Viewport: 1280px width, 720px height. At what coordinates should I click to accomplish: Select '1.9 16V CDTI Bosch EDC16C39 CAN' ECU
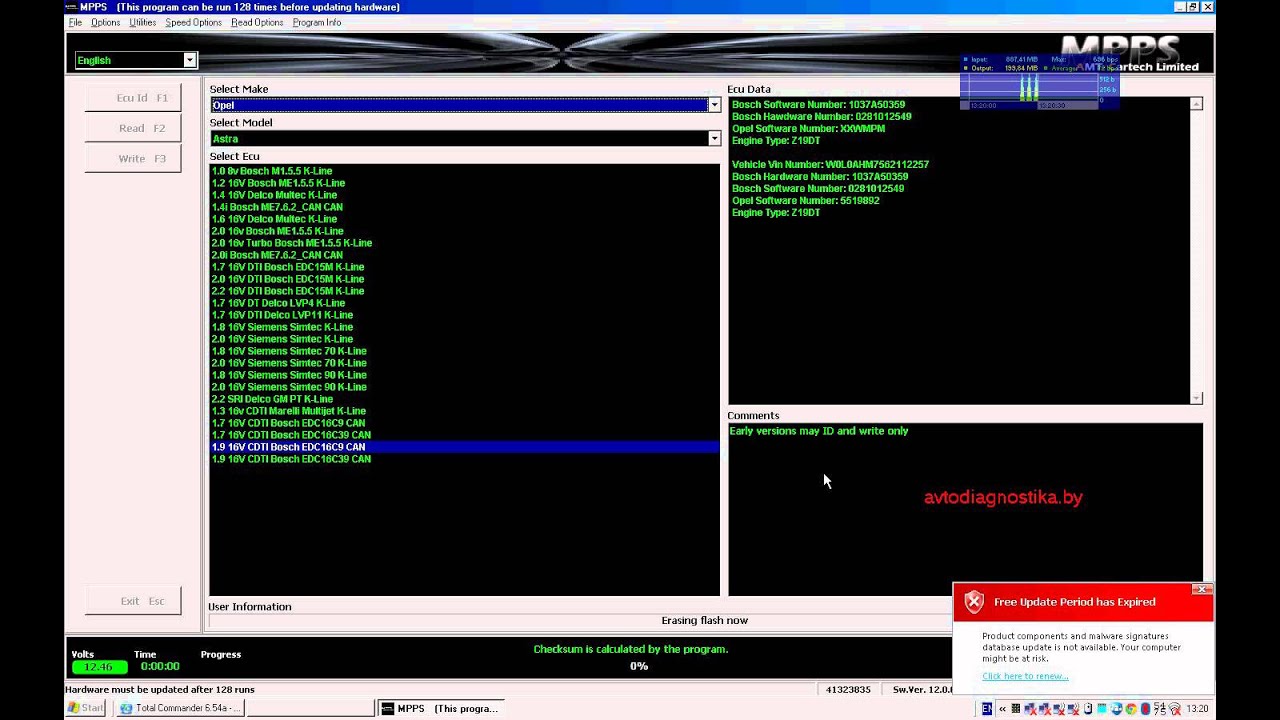[x=291, y=459]
